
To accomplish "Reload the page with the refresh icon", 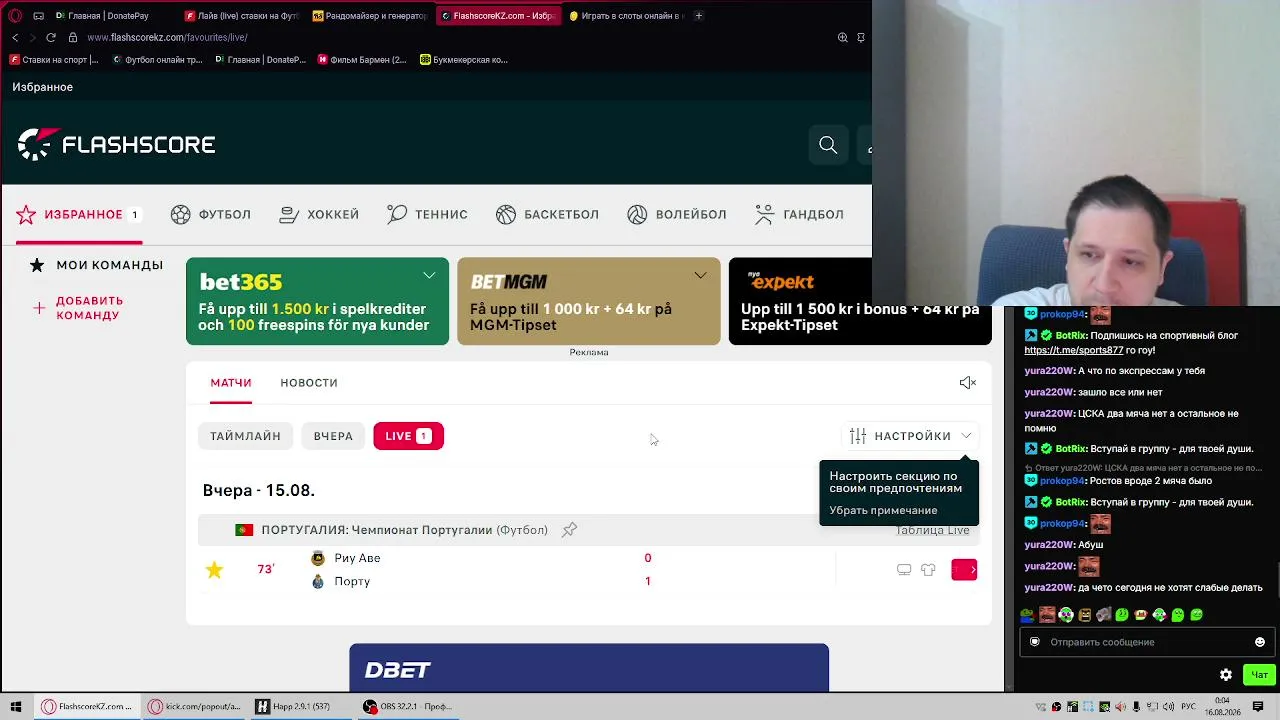I will click(x=51, y=38).
